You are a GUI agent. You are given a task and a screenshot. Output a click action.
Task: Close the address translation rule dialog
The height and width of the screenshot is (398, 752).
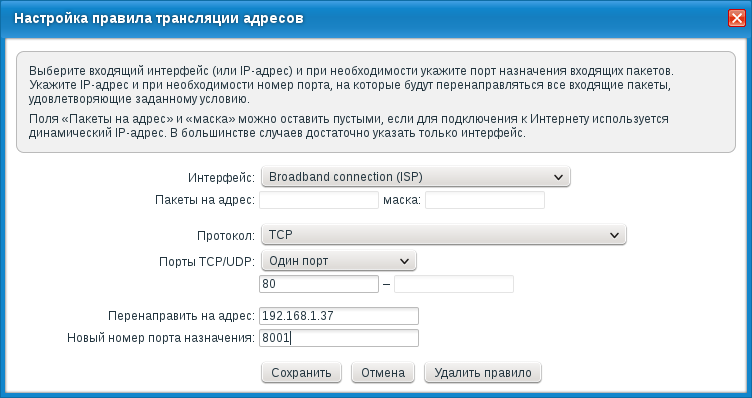(736, 18)
